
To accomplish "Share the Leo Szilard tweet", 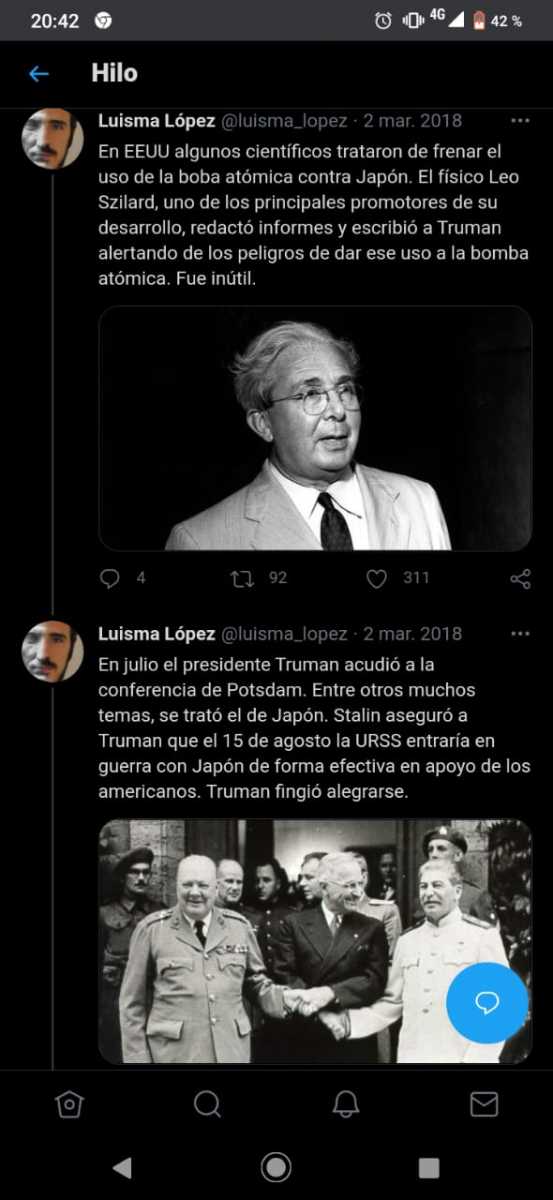I will coord(520,578).
